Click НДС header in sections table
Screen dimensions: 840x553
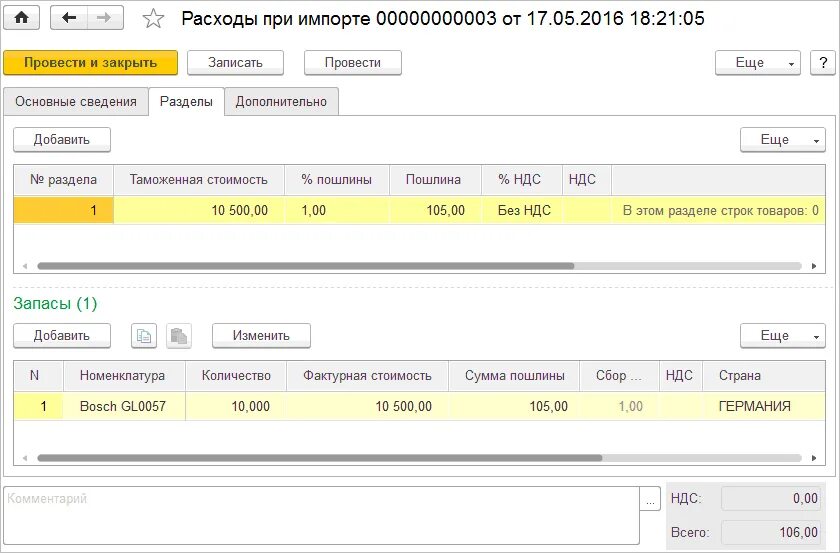[x=587, y=180]
